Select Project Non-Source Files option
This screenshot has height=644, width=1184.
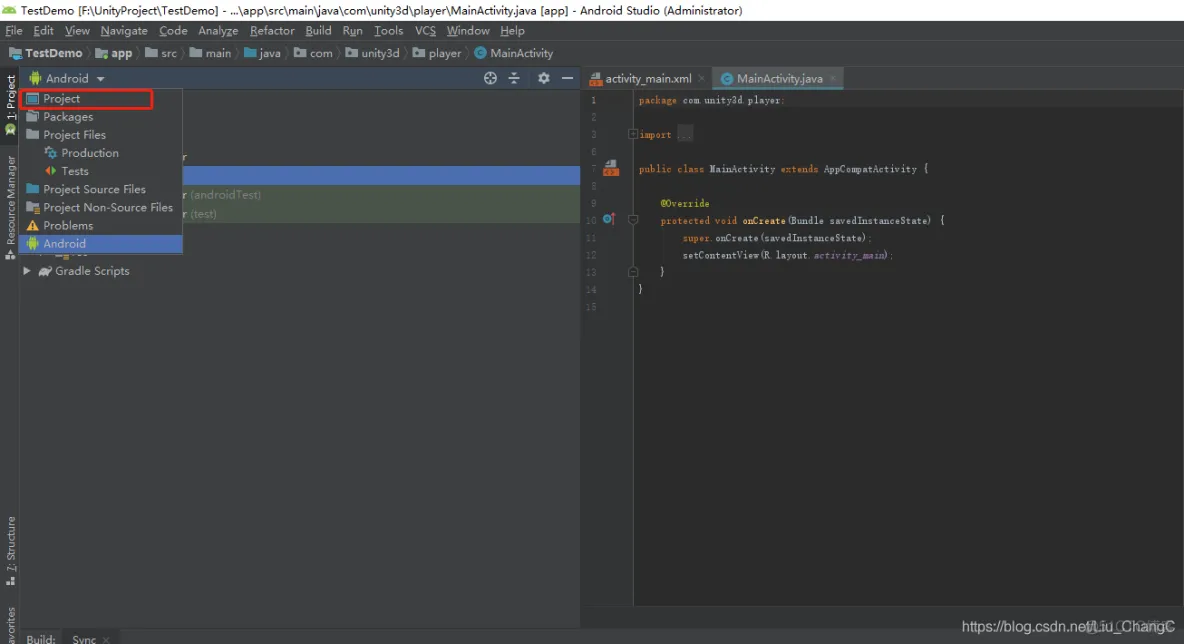pos(100,208)
